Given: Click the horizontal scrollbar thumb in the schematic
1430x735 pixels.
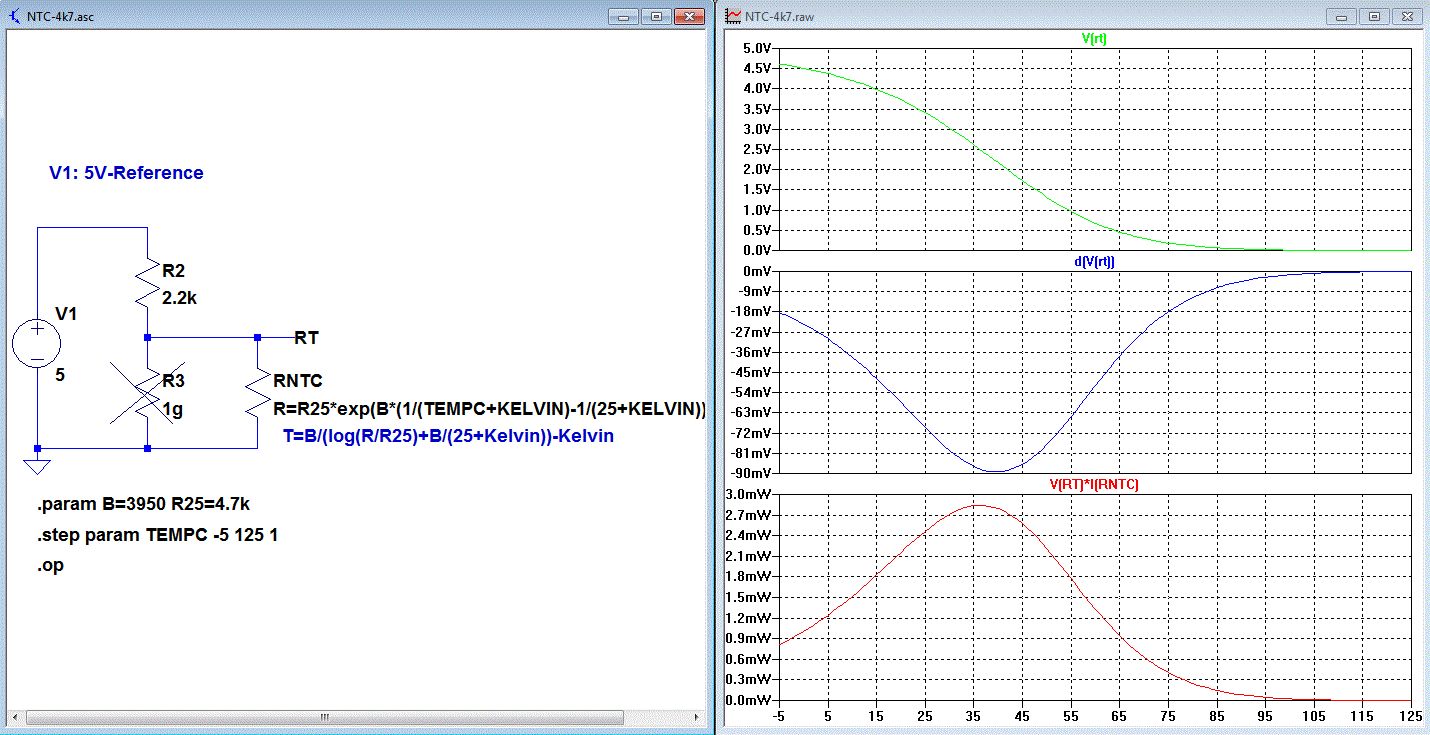Looking at the screenshot, I should point(322,718).
